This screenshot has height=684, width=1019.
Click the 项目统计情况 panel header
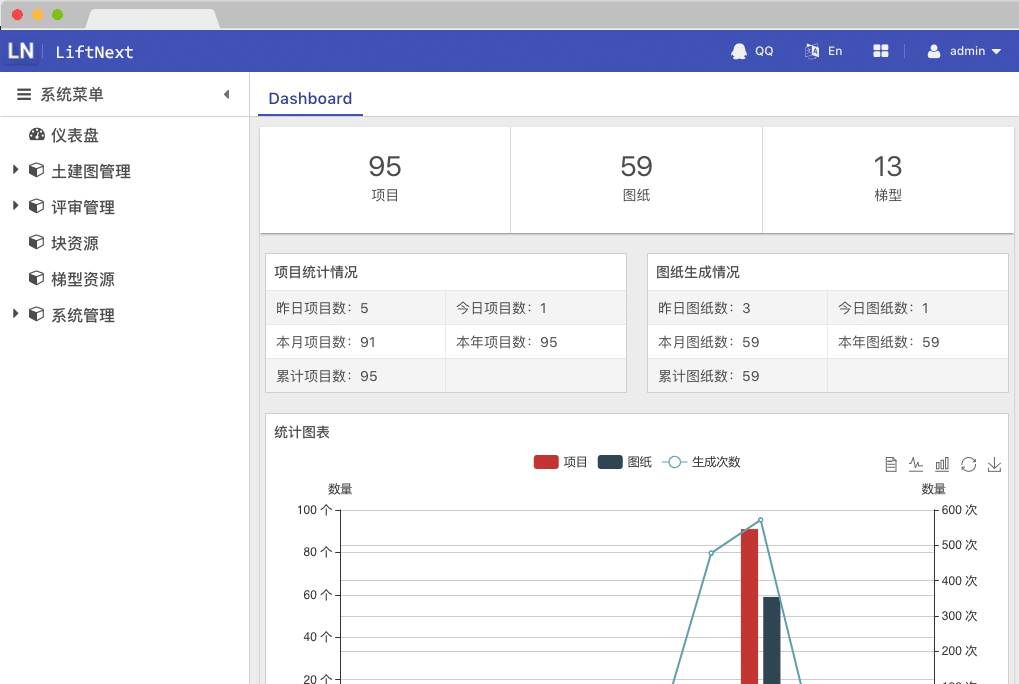point(446,272)
